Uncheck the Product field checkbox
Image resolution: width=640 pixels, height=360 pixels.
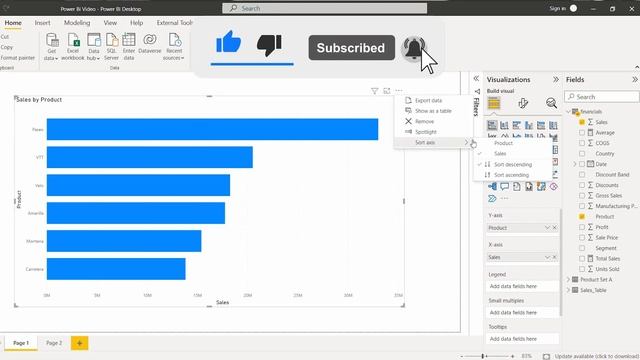(x=582, y=216)
